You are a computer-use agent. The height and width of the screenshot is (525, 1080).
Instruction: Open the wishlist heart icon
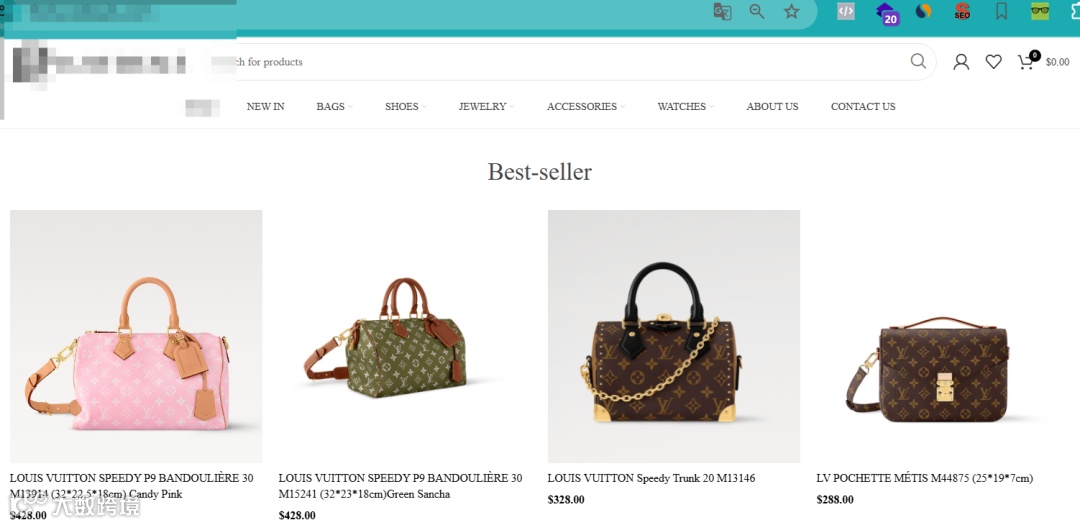click(993, 62)
